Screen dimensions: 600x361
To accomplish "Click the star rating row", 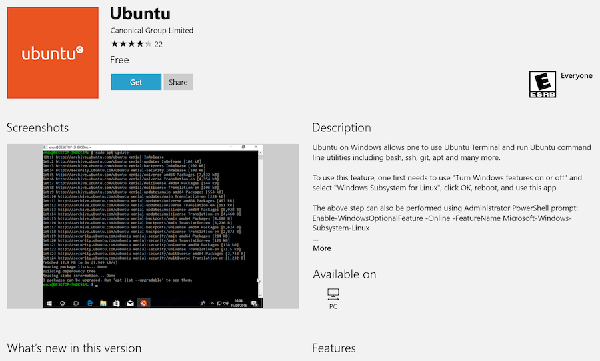I will (131, 44).
